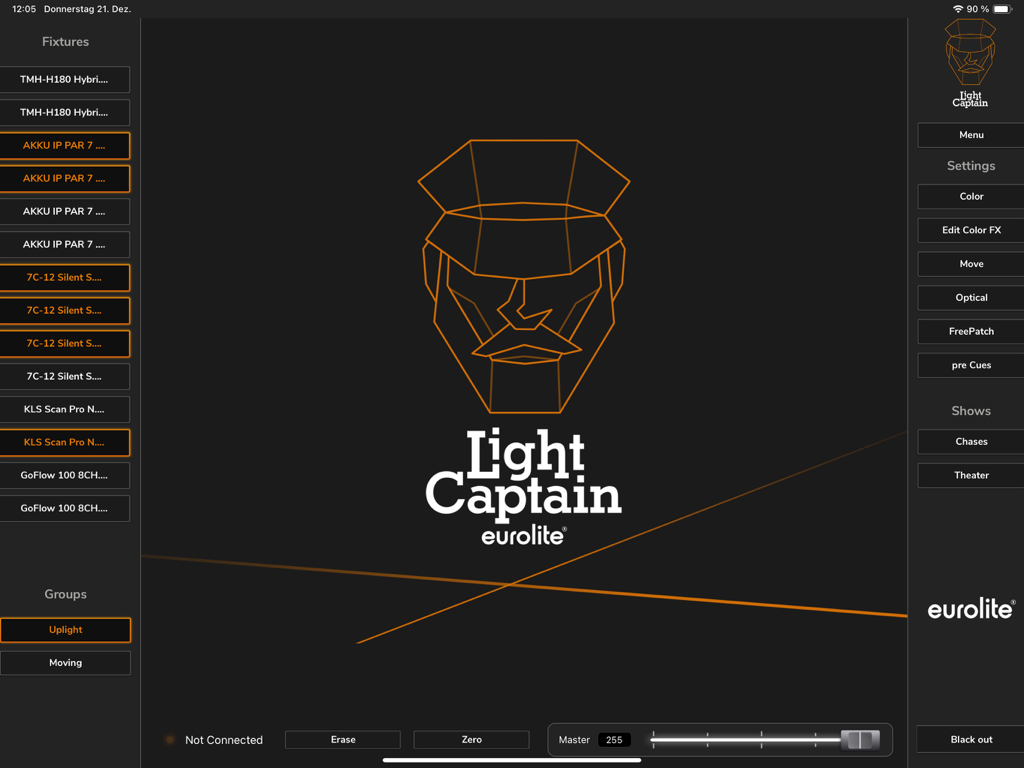Viewport: 1024px width, 768px height.
Task: Open the Optical settings
Action: (x=970, y=297)
